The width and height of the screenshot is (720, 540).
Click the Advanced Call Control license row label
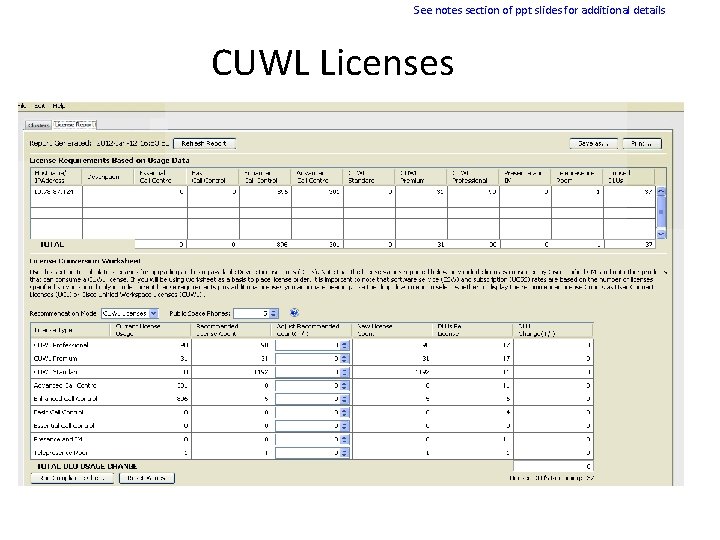pos(65,386)
